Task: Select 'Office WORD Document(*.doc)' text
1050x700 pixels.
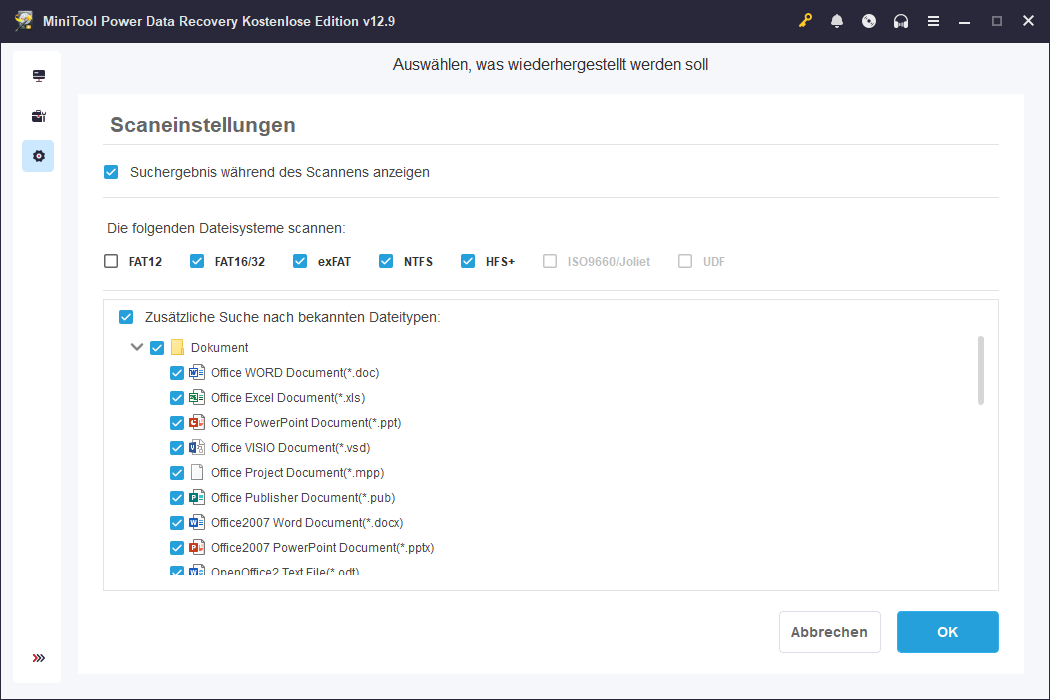Action: pos(295,372)
